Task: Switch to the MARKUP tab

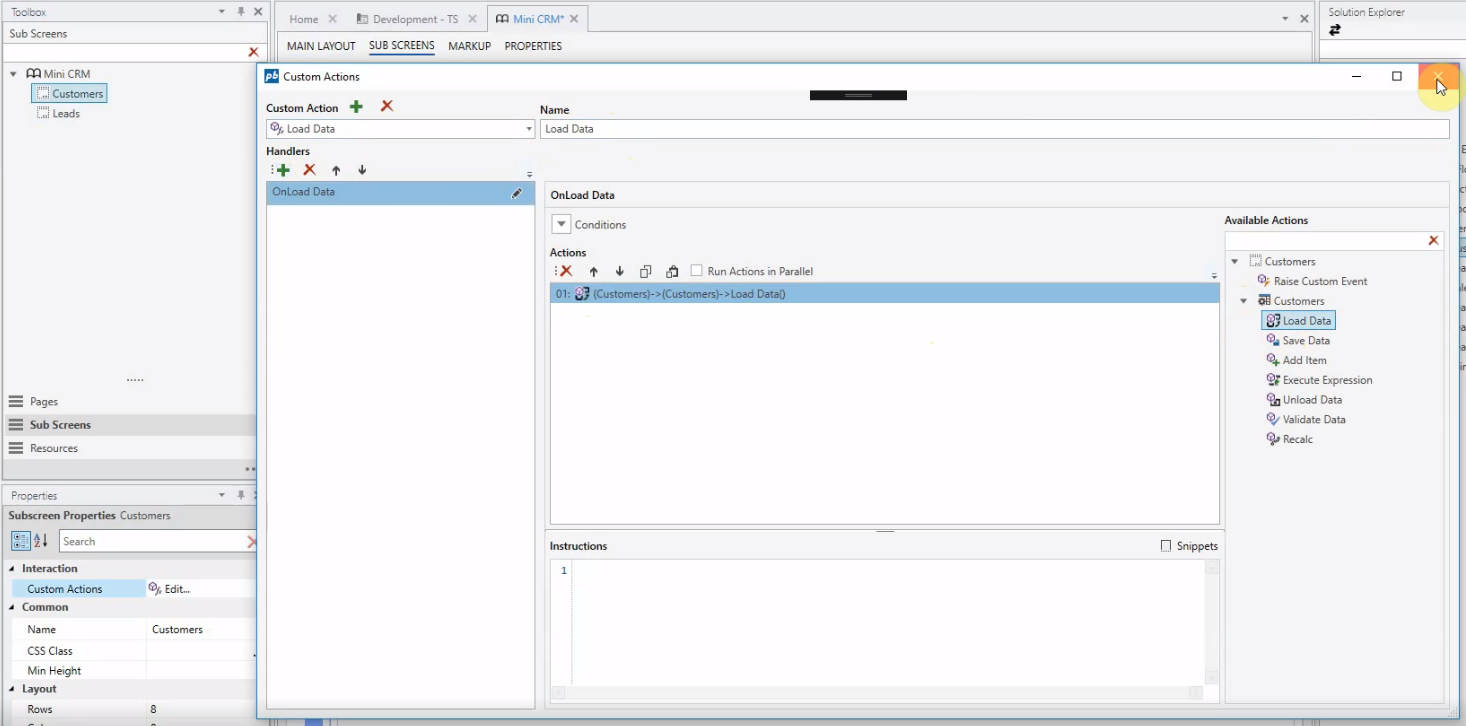Action: coord(469,46)
